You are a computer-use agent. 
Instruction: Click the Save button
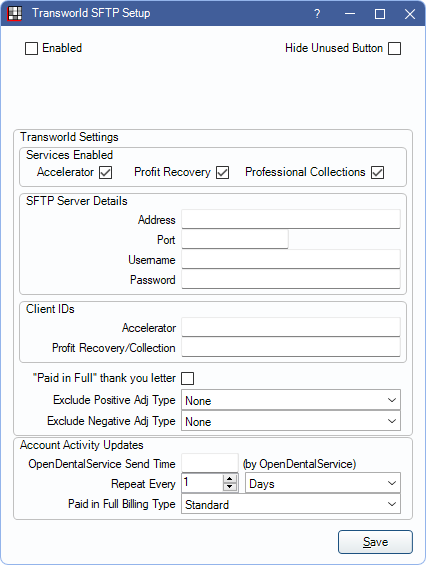tap(375, 542)
